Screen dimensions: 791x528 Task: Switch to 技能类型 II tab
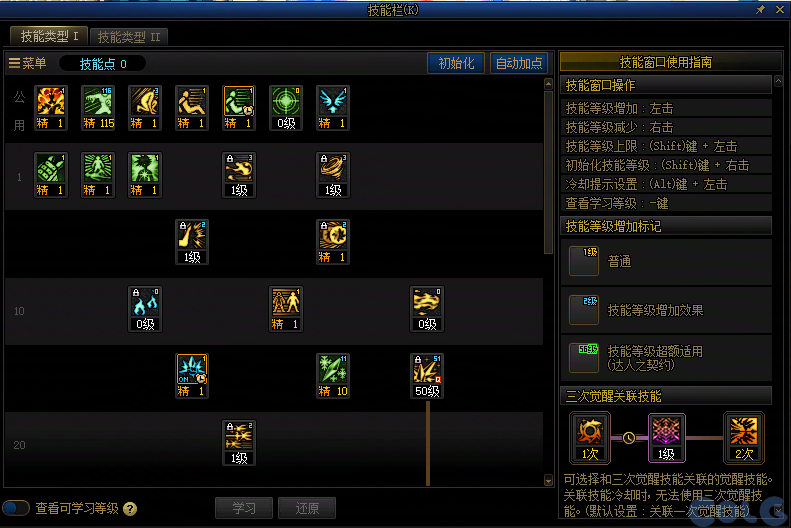(129, 37)
